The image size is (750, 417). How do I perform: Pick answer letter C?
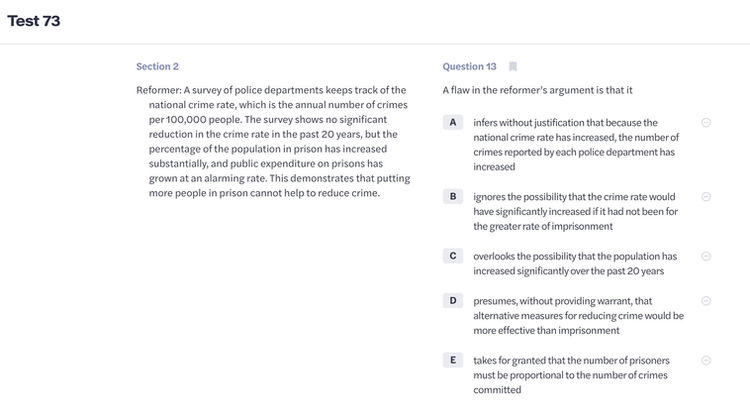coord(453,256)
